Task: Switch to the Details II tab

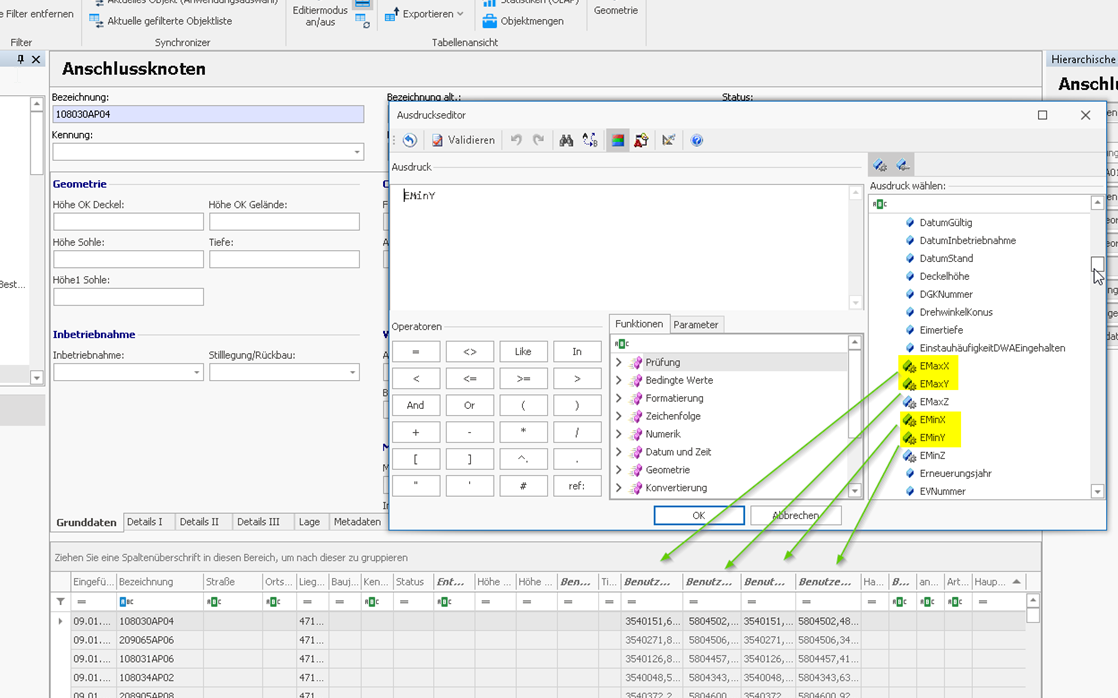Action: pyautogui.click(x=199, y=522)
